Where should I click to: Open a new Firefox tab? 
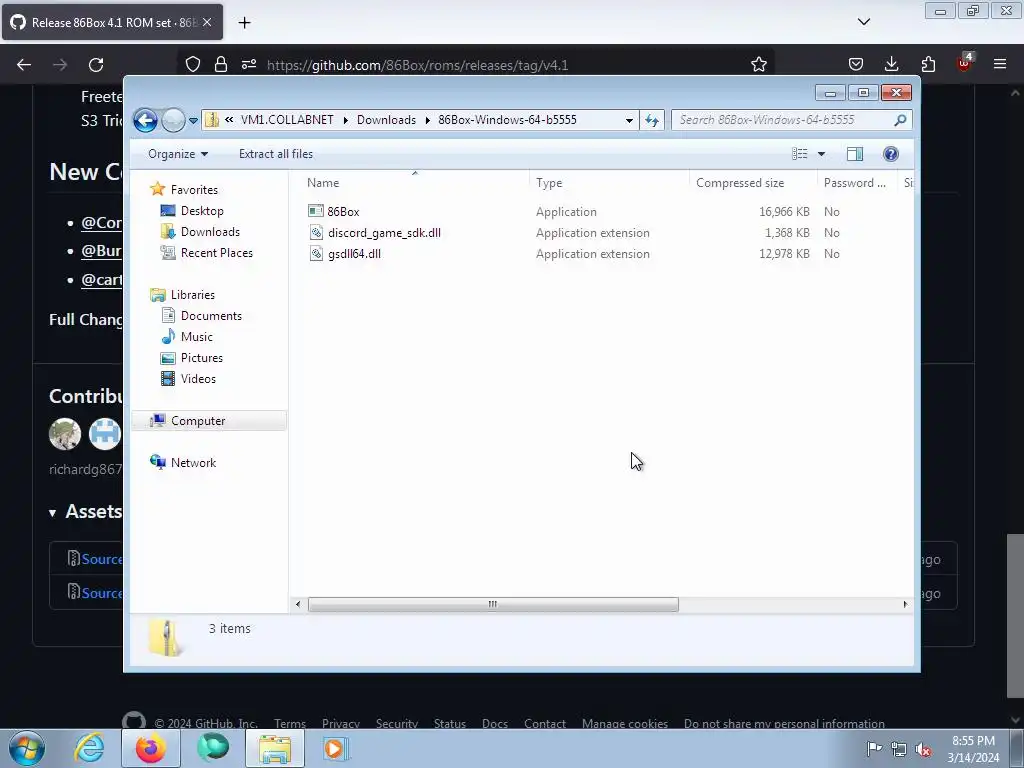[x=244, y=23]
